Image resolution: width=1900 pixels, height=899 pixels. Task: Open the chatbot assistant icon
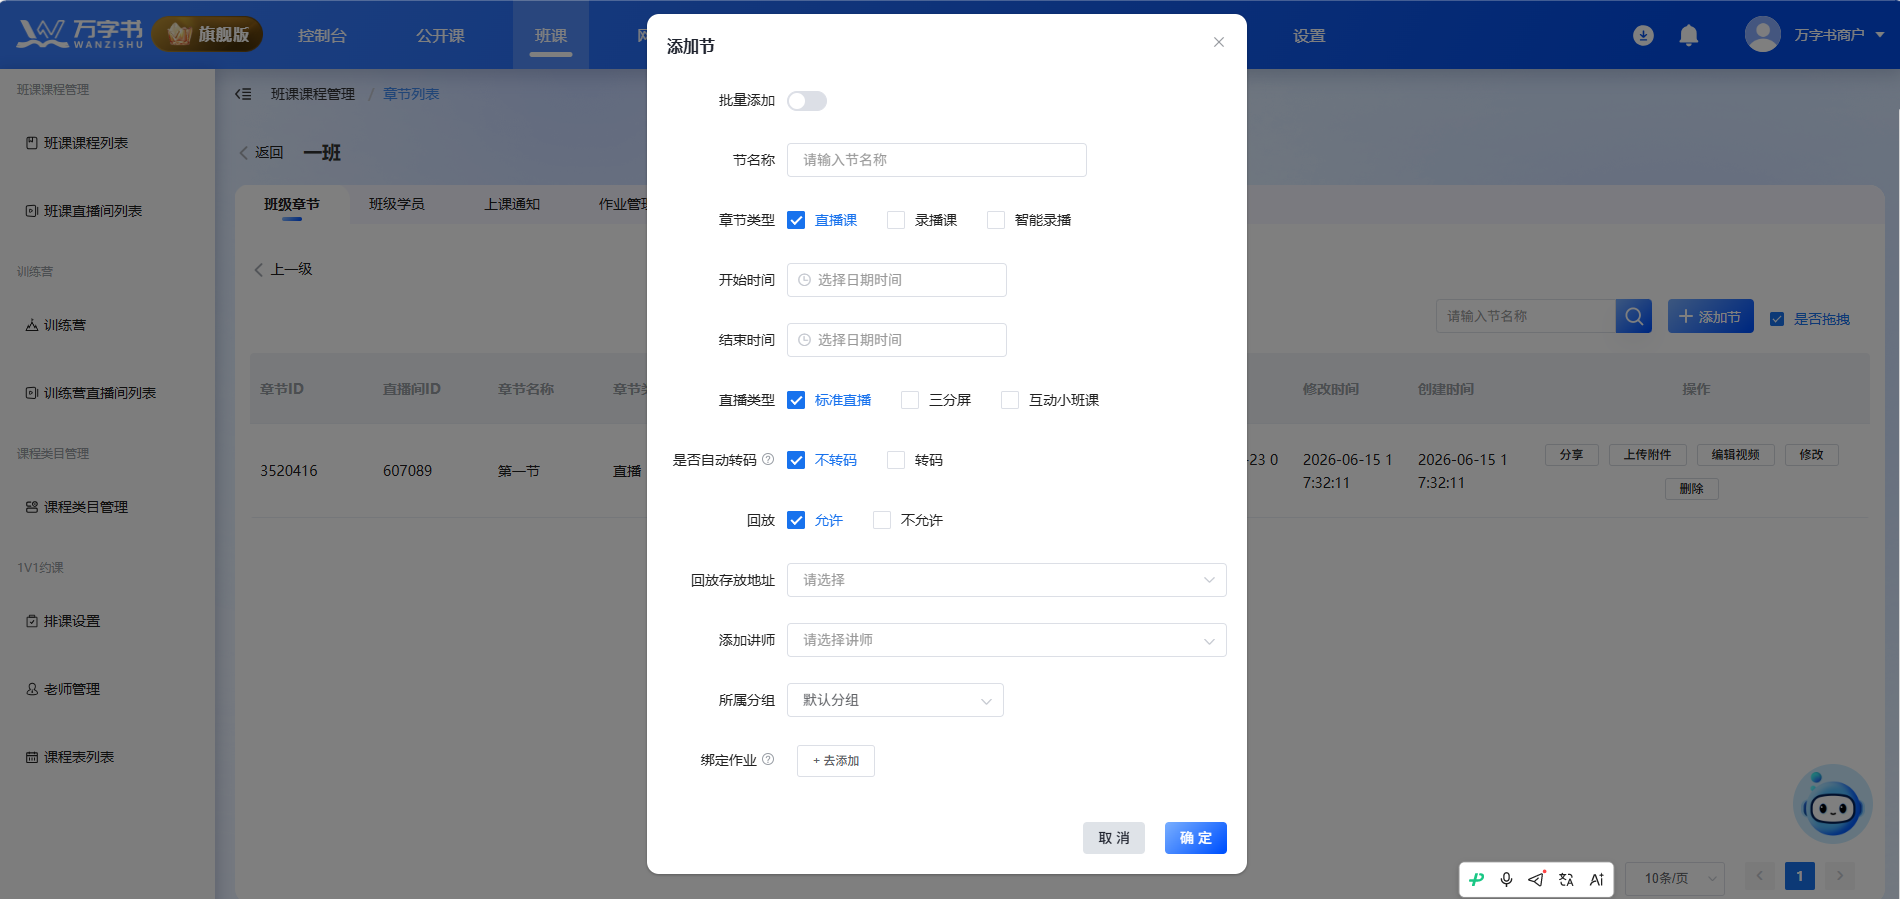1832,804
